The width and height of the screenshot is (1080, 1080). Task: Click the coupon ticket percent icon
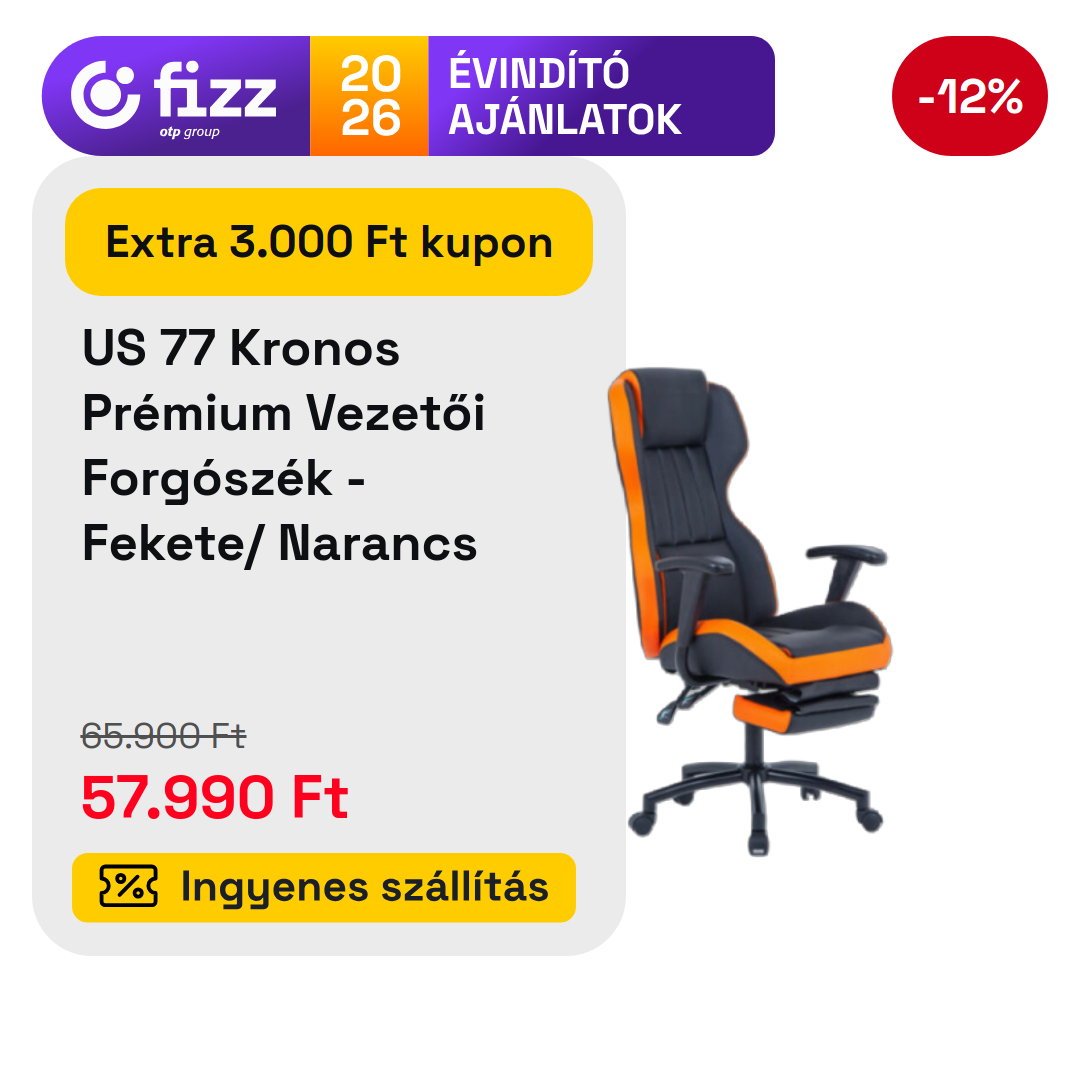pos(128,886)
